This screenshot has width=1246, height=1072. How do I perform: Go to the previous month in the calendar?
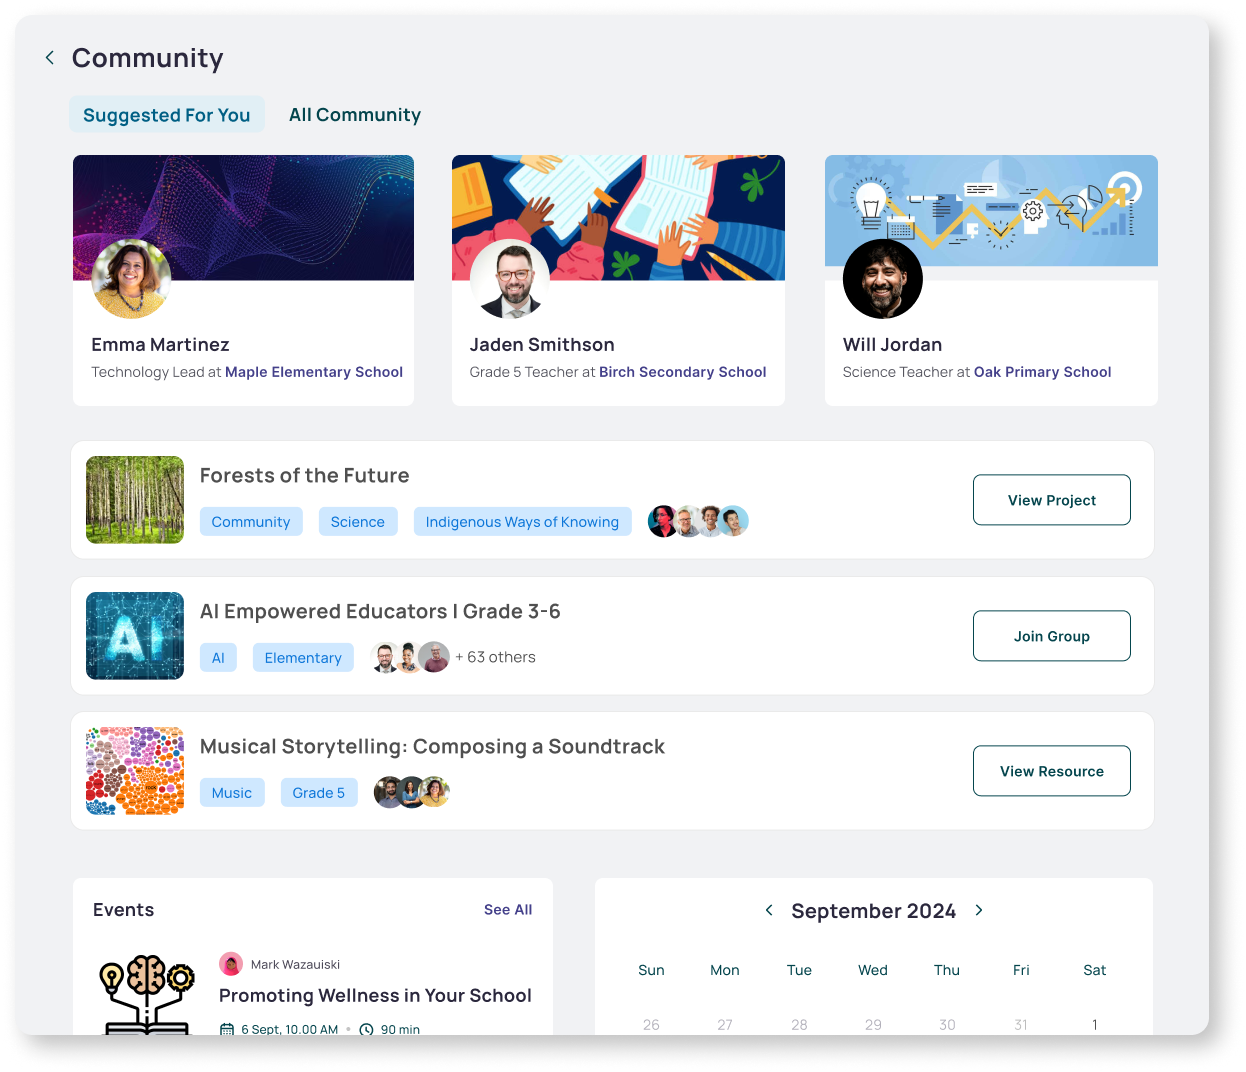[x=768, y=910]
